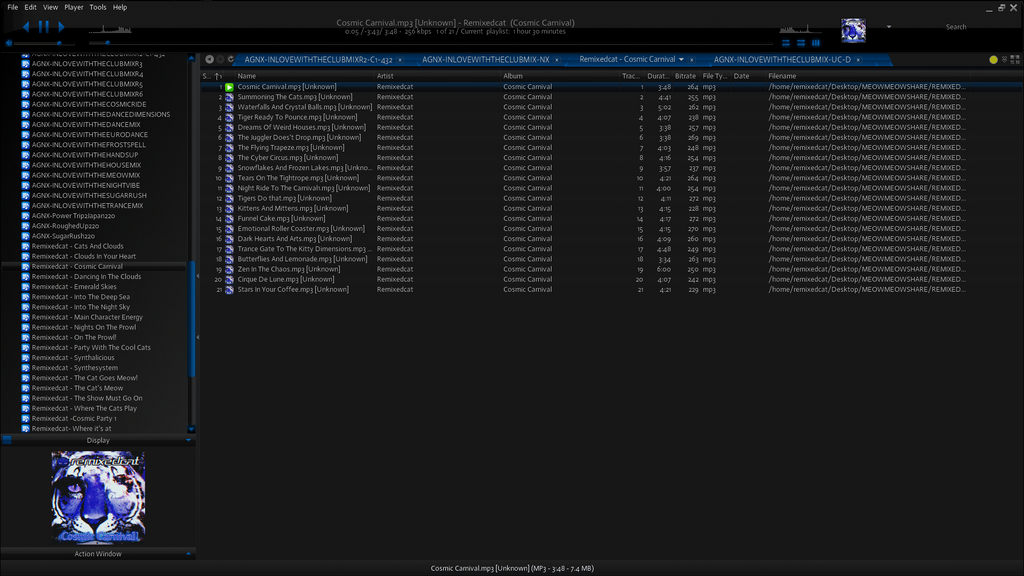1024x576 pixels.
Task: Toggle the first repeat arrows icon
Action: click(x=786, y=43)
